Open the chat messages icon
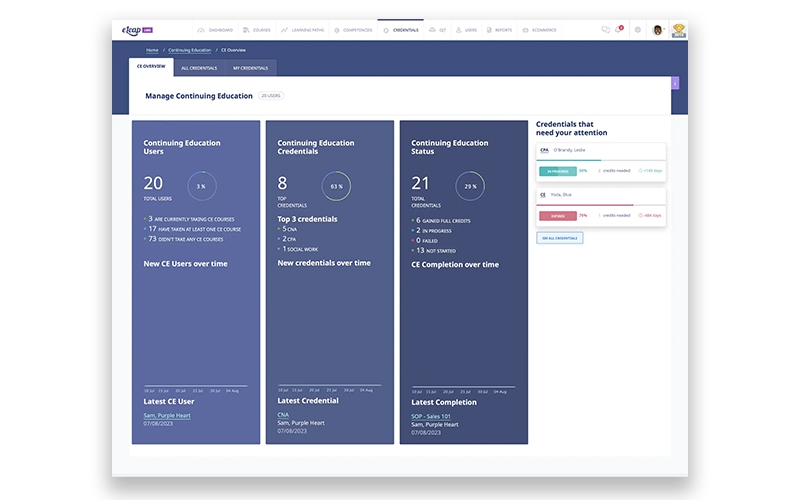This screenshot has height=500, width=800. [605, 30]
